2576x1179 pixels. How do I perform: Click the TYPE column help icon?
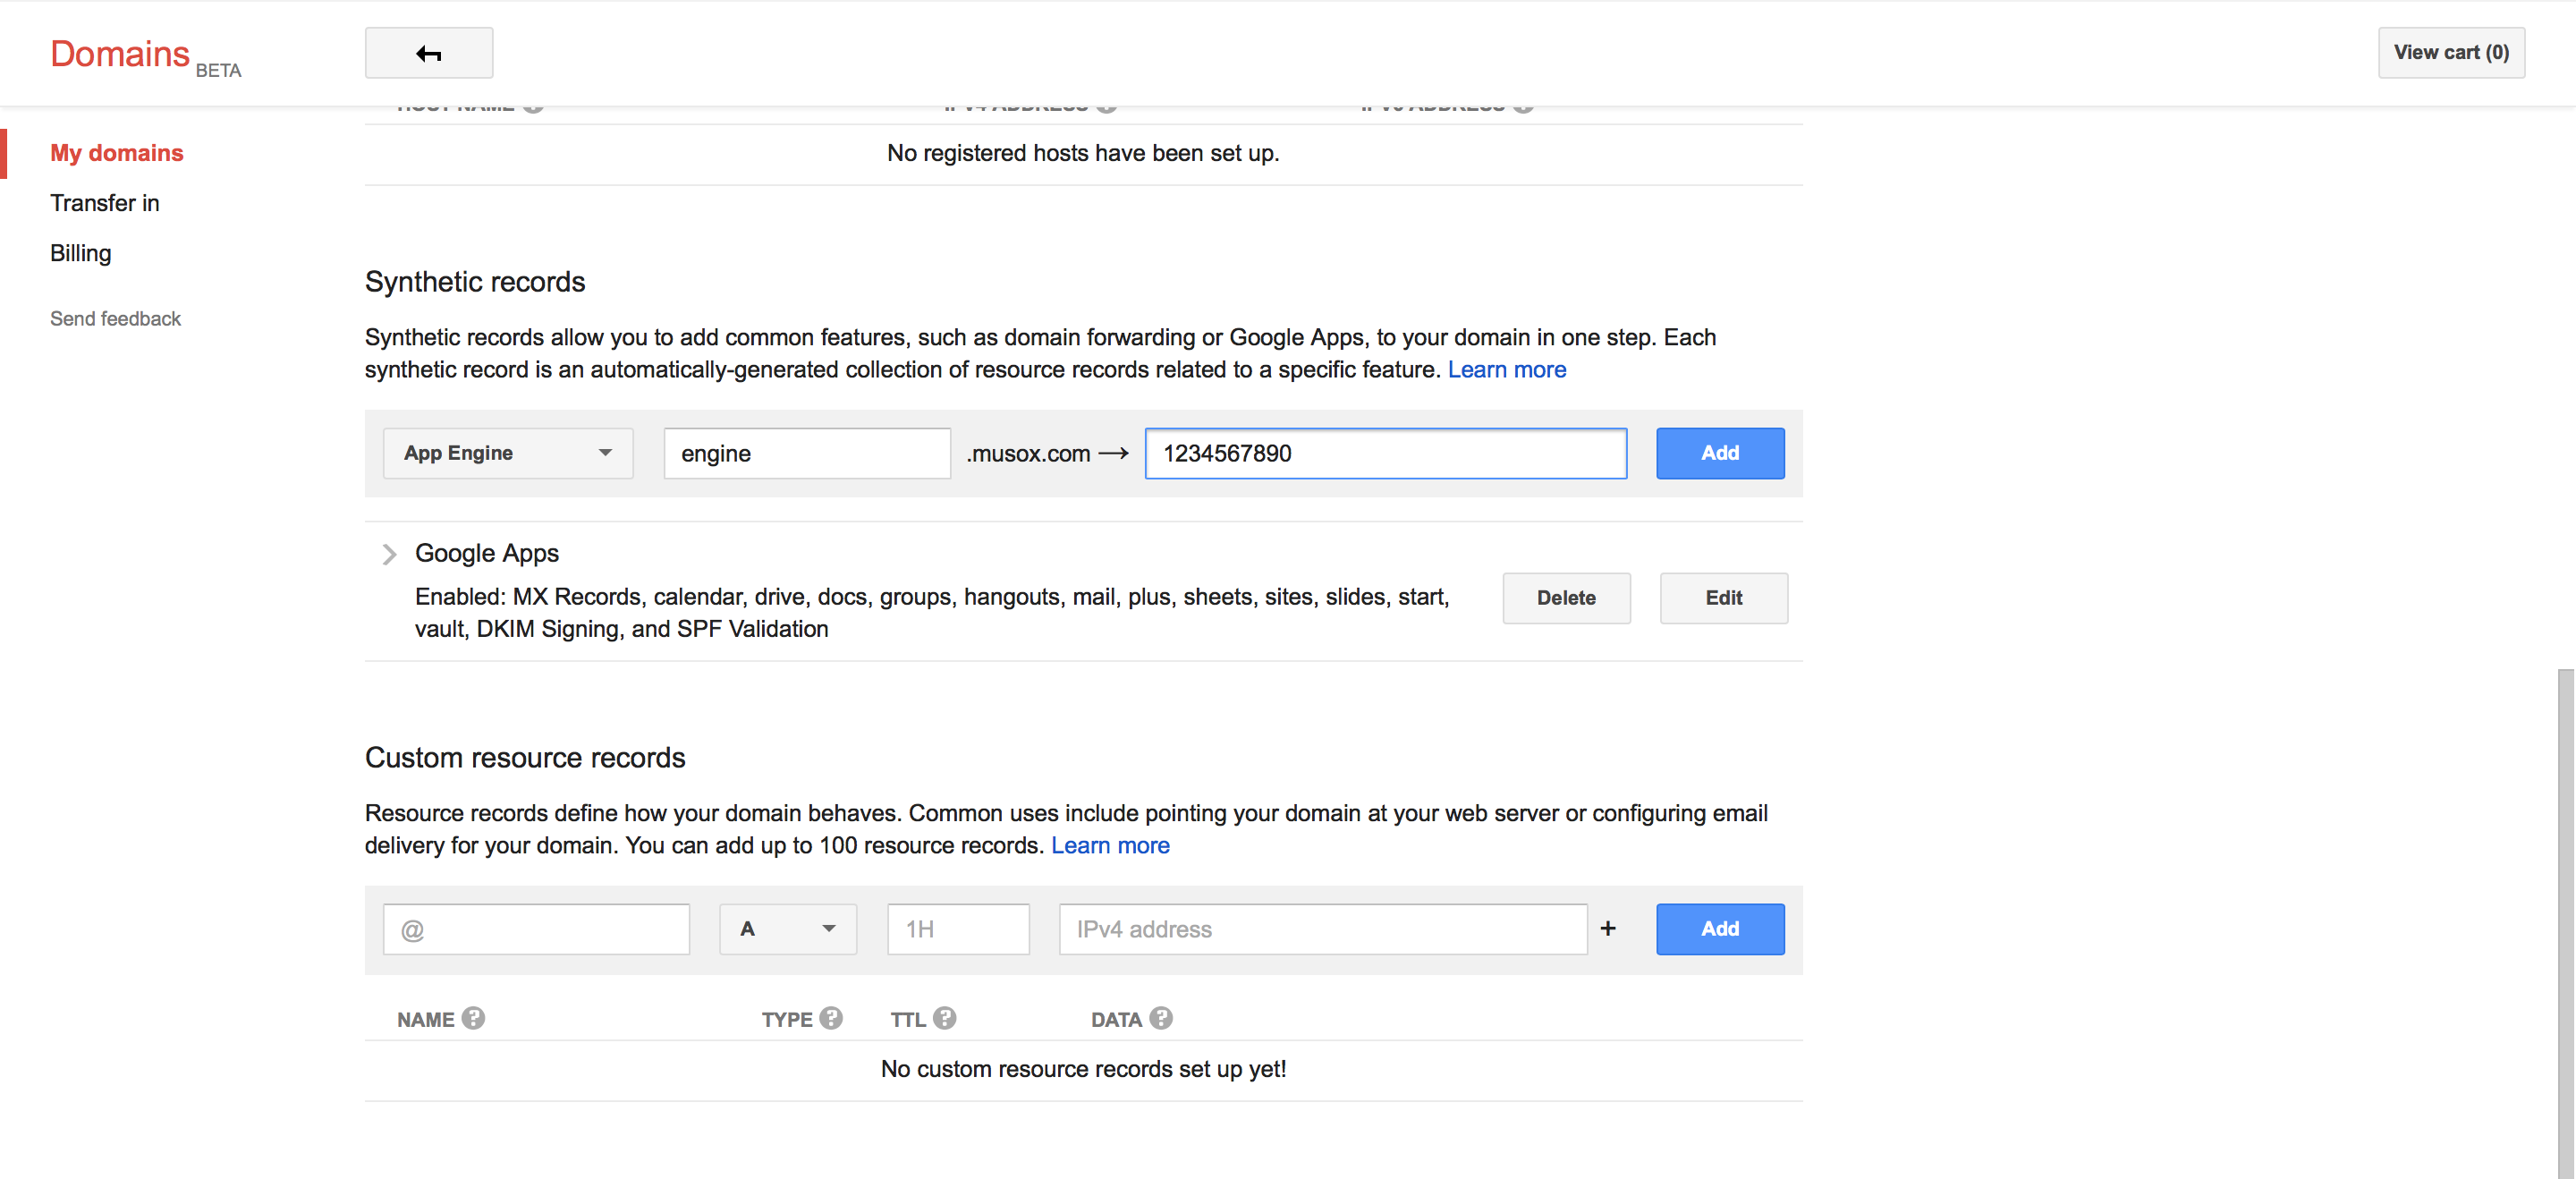[x=830, y=1018]
